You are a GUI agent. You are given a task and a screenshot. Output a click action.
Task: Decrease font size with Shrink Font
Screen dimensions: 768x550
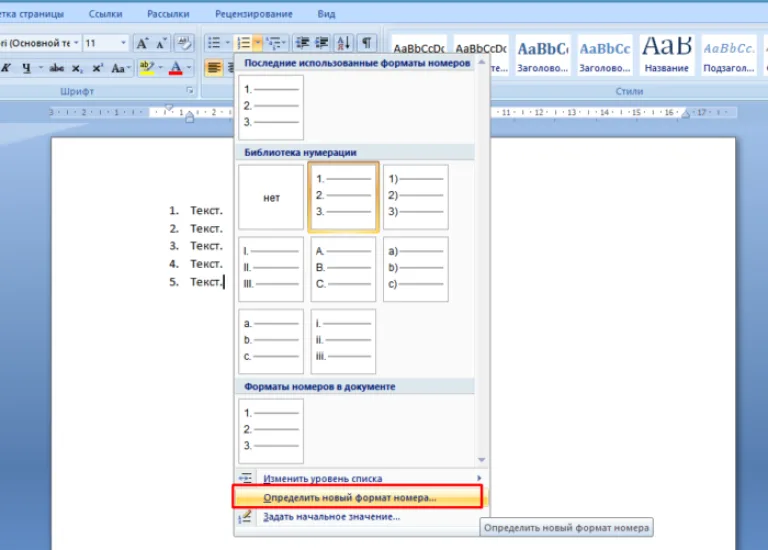tap(161, 43)
